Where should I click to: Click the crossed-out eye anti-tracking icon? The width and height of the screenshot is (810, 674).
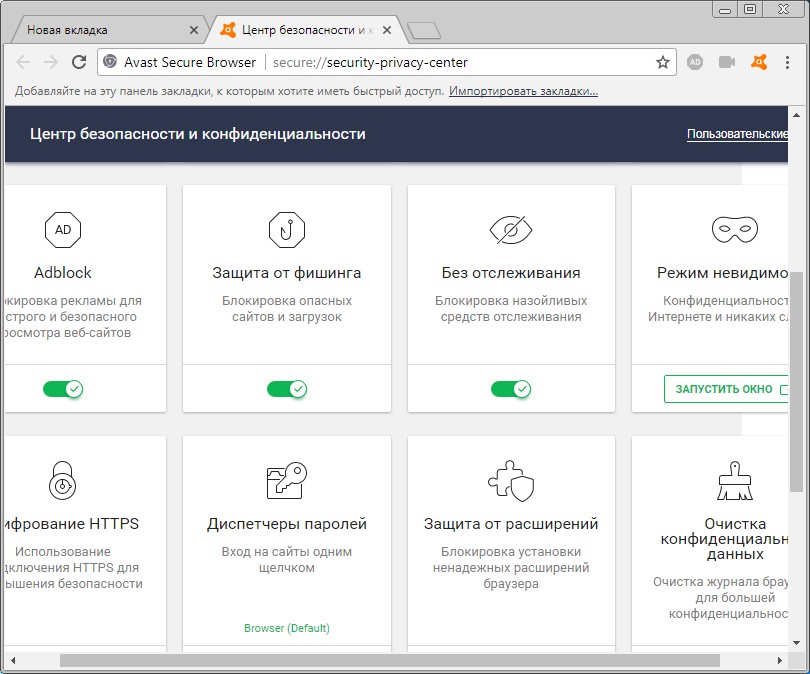tap(511, 230)
